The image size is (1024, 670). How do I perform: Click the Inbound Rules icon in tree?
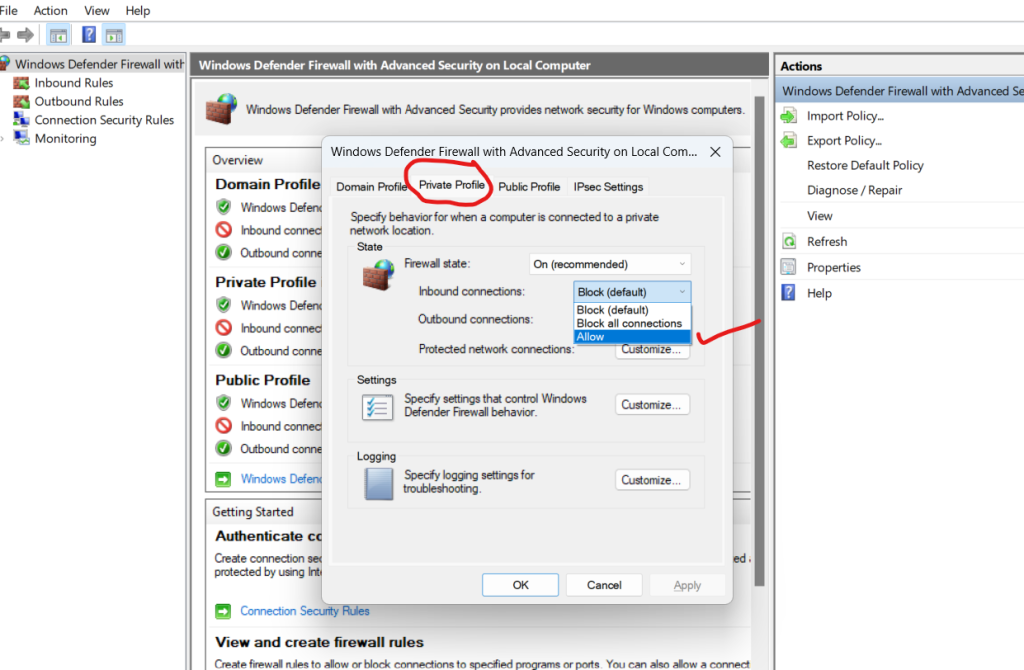coord(22,83)
